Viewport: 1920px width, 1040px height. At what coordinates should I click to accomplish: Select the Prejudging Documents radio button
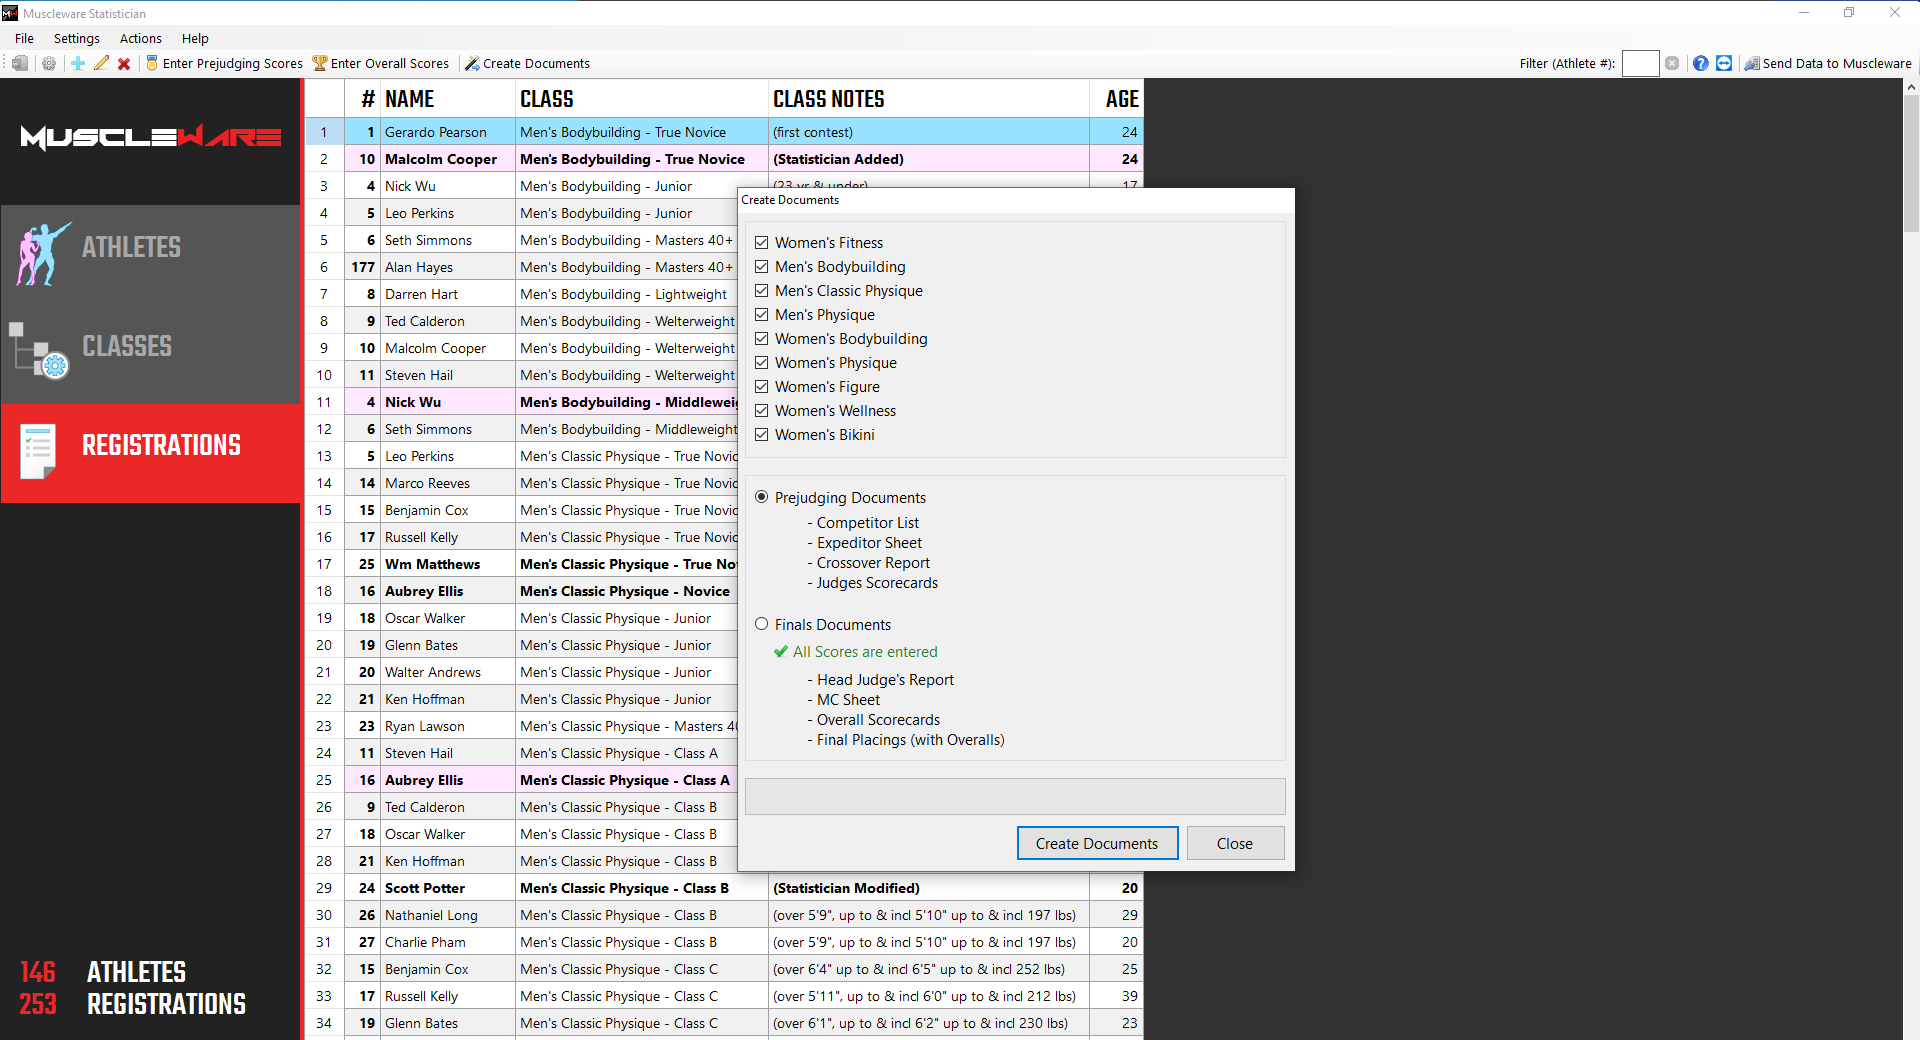(x=762, y=497)
